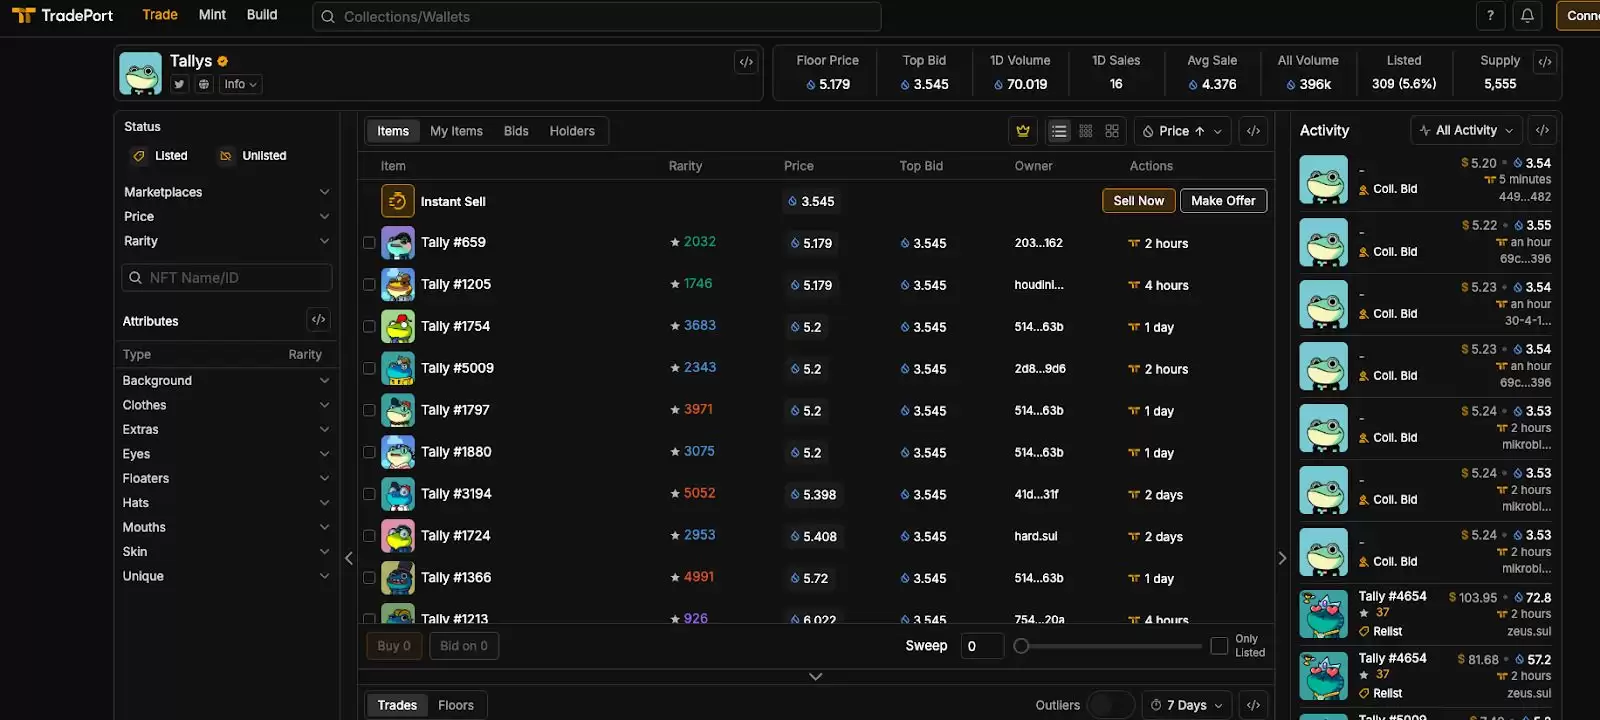Switch to the Holders tab
The height and width of the screenshot is (720, 1600).
pyautogui.click(x=572, y=131)
